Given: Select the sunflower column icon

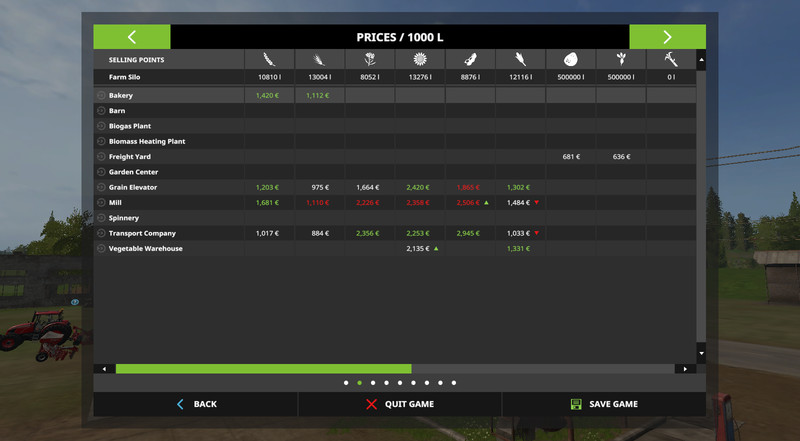Looking at the screenshot, I should coord(419,60).
